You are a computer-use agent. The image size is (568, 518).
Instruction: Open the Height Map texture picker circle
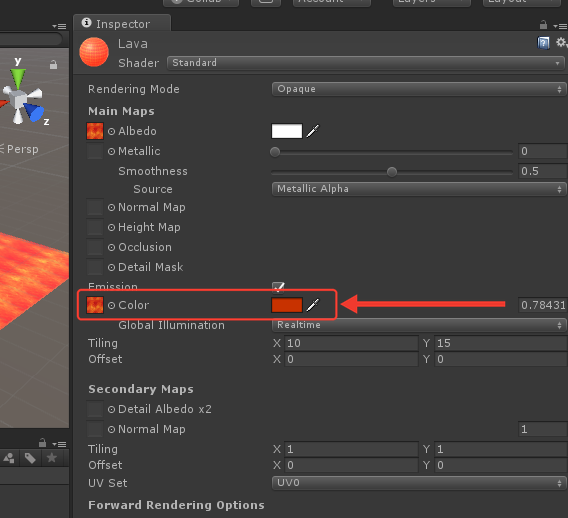pyautogui.click(x=112, y=227)
